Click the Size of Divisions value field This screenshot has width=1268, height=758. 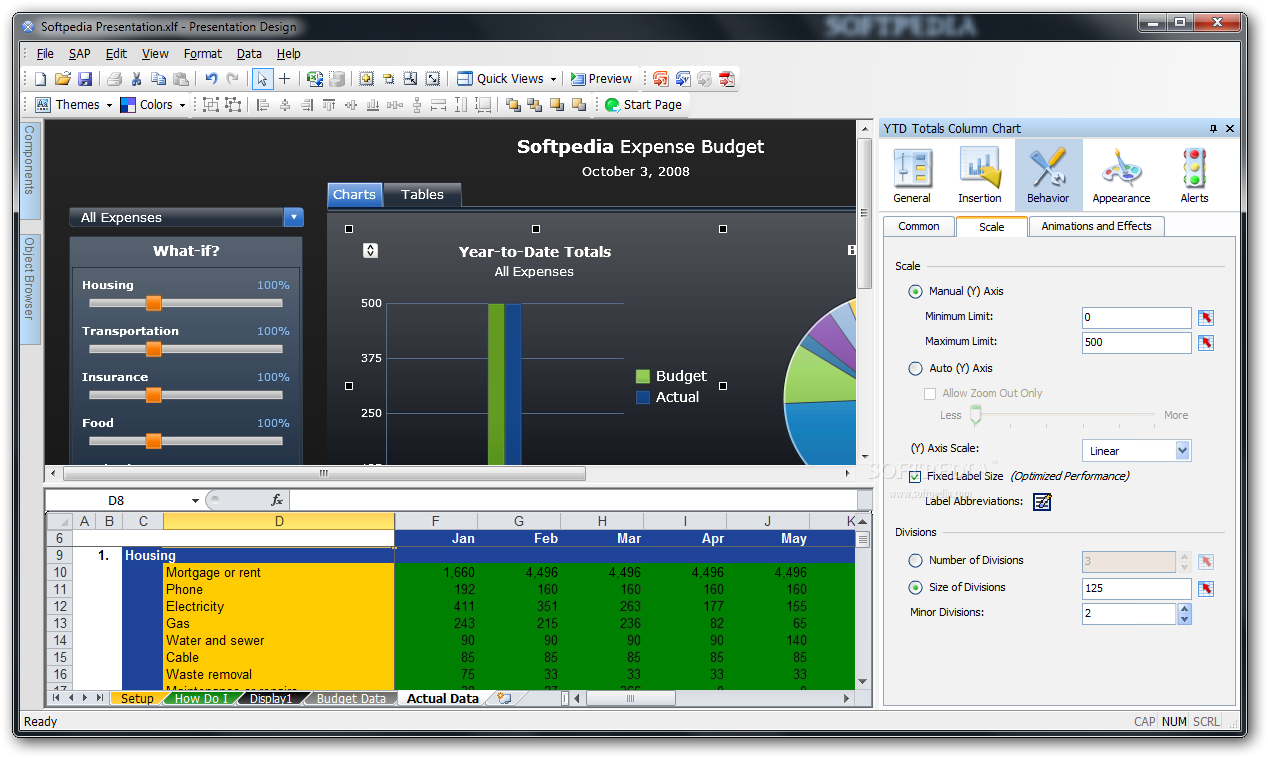[1137, 589]
